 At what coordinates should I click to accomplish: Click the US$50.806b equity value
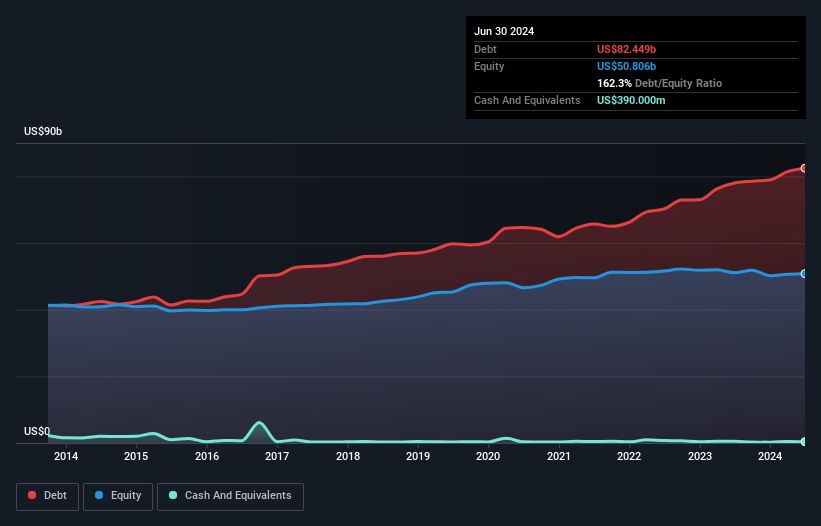(626, 66)
